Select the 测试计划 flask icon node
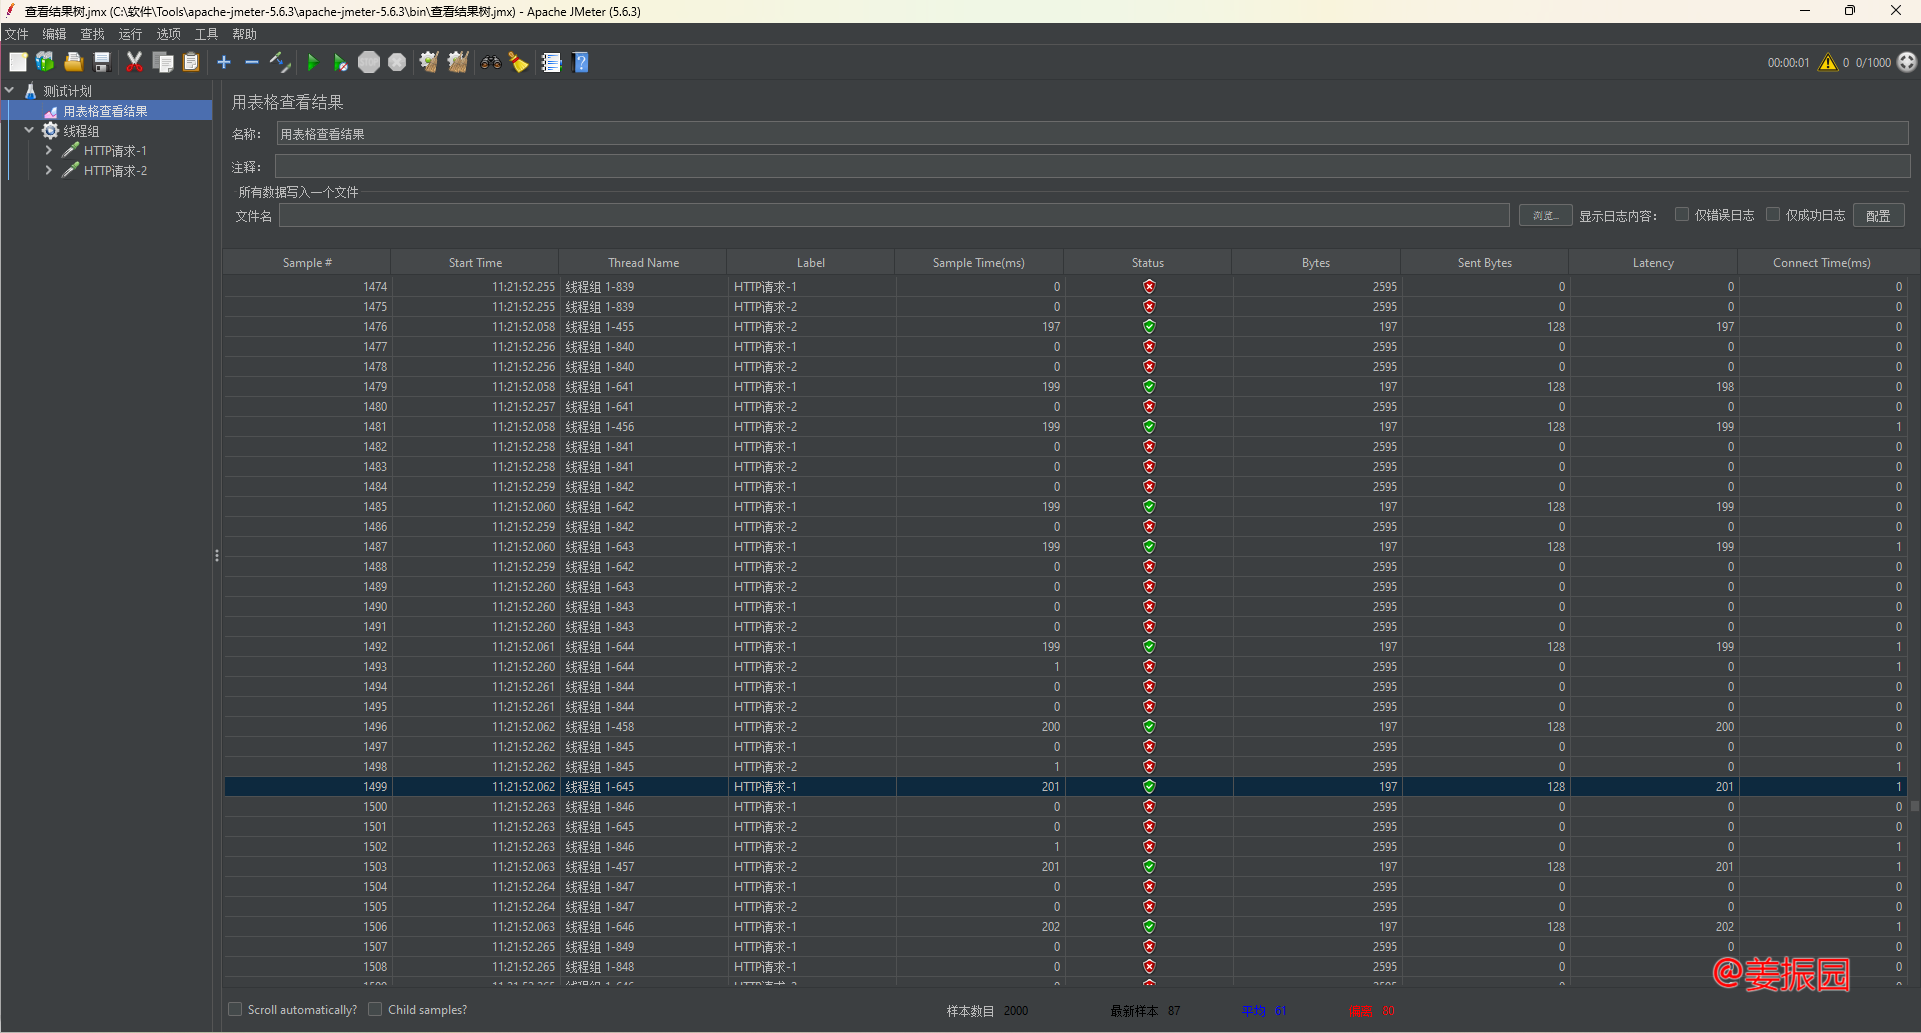The height and width of the screenshot is (1033, 1921). click(30, 91)
